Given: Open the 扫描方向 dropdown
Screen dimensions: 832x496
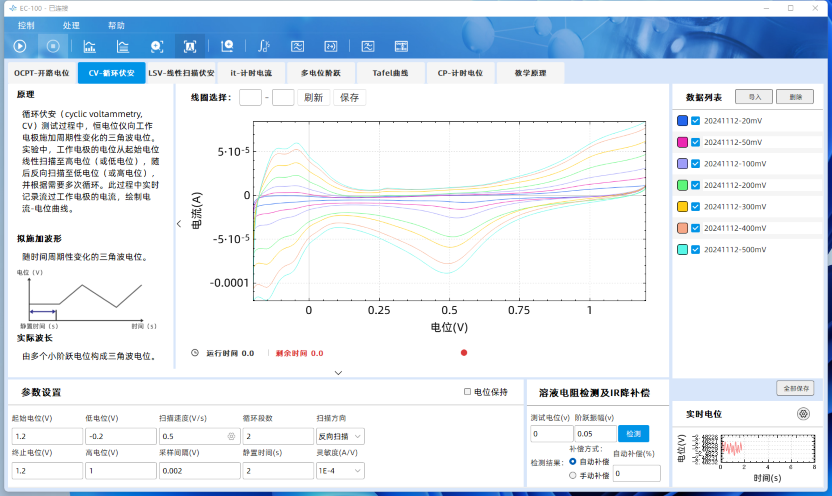Looking at the screenshot, I should (x=340, y=436).
